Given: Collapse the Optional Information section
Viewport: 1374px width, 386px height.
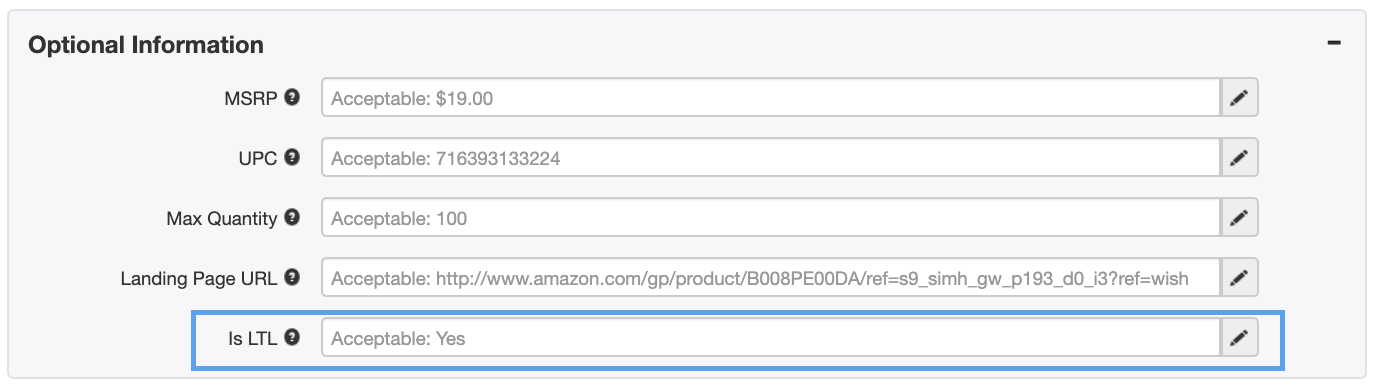Looking at the screenshot, I should (1333, 43).
